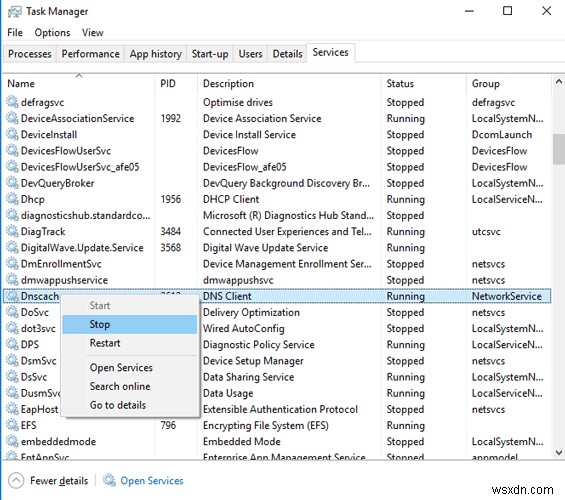Image resolution: width=565 pixels, height=500 pixels.
Task: Click the gear icon beside DmEnrollmentSvc
Action: (12, 264)
